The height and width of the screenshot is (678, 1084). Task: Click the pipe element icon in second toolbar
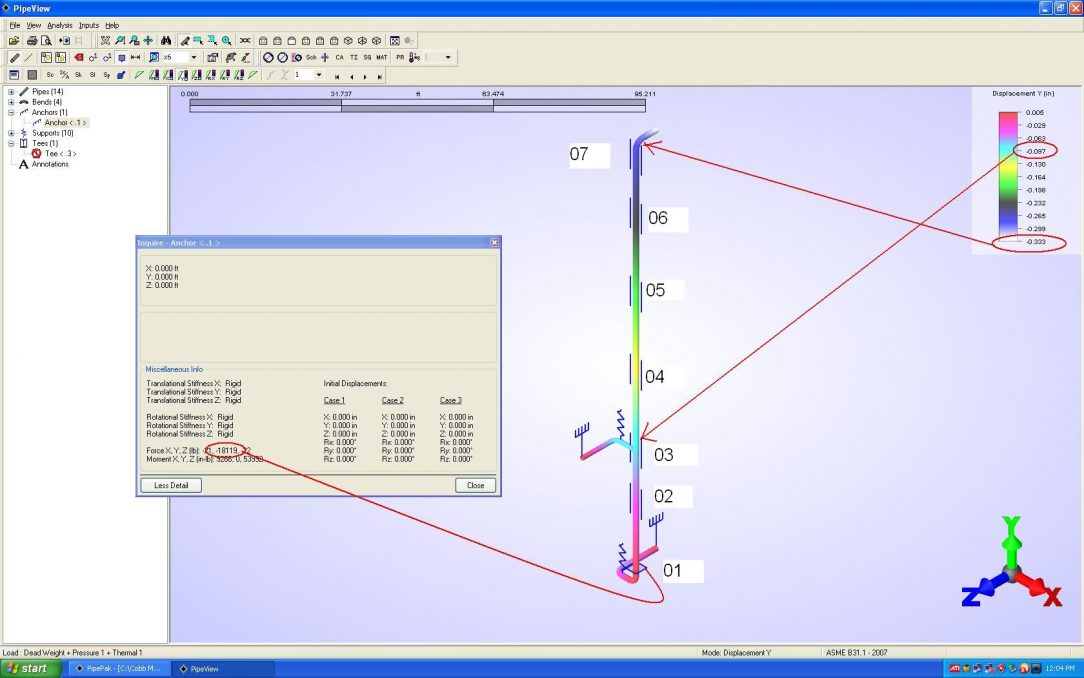tap(15, 57)
